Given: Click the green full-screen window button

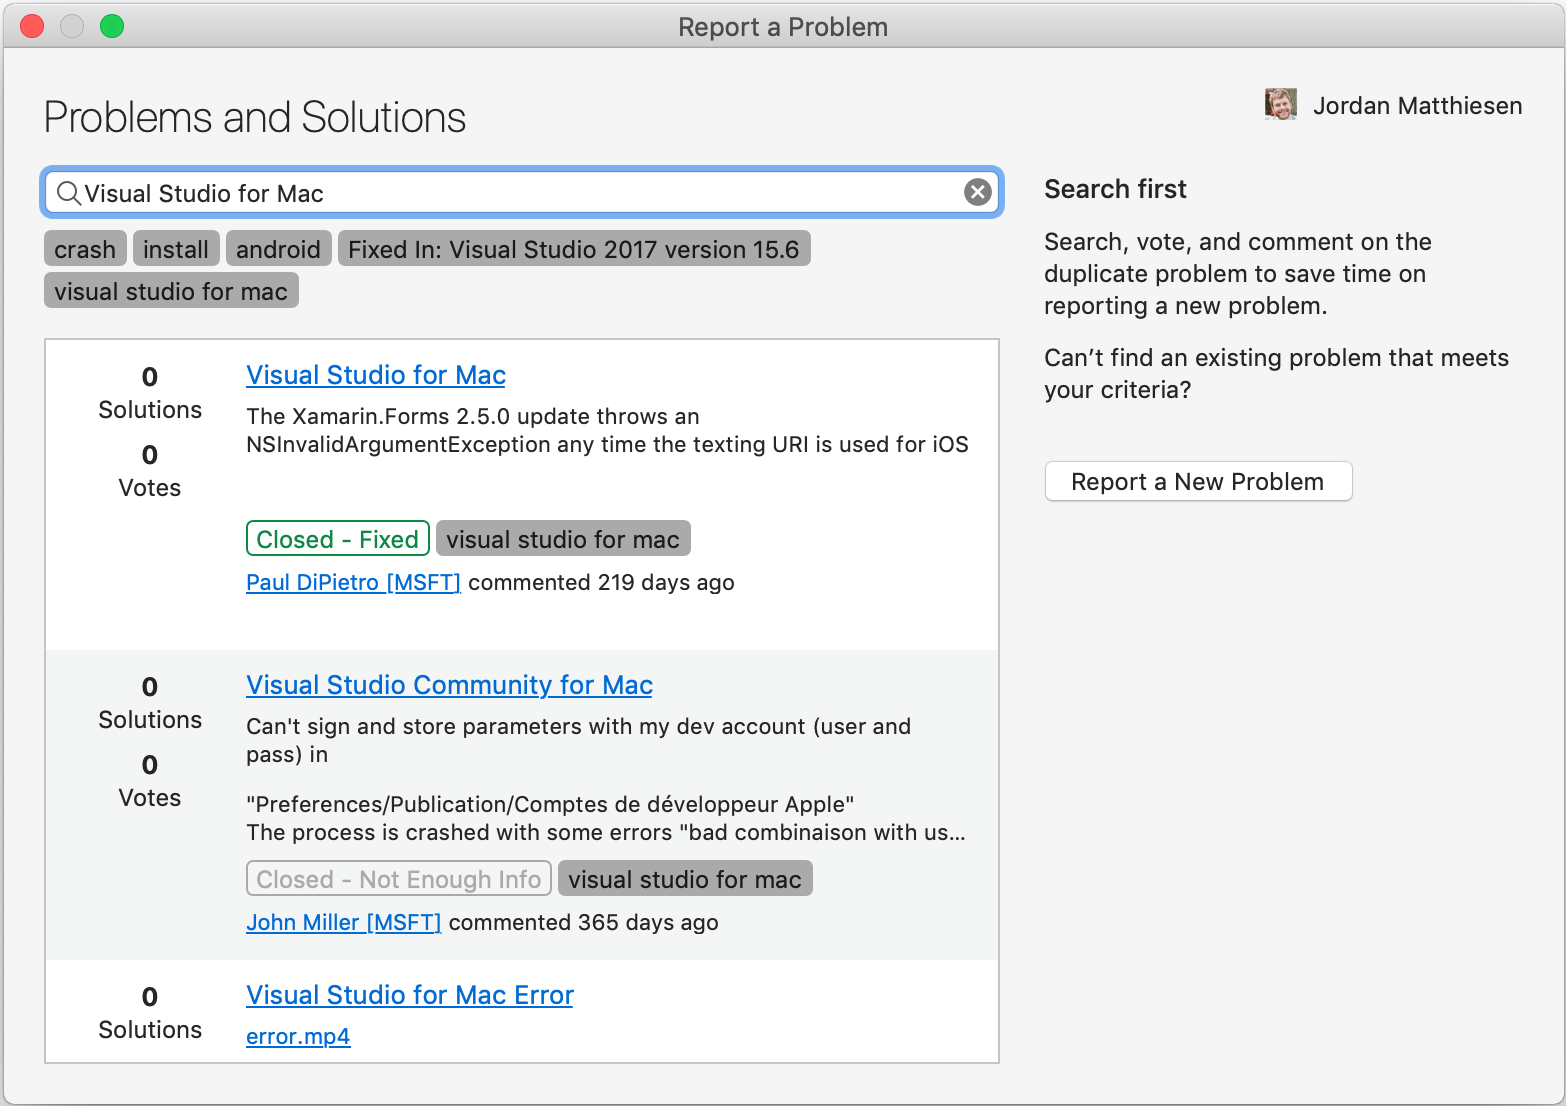Looking at the screenshot, I should tap(112, 26).
